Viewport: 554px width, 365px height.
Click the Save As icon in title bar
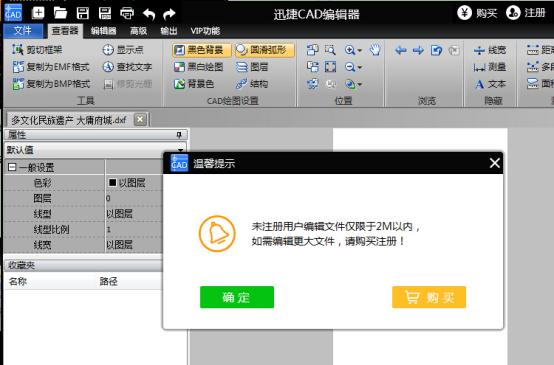pos(105,13)
